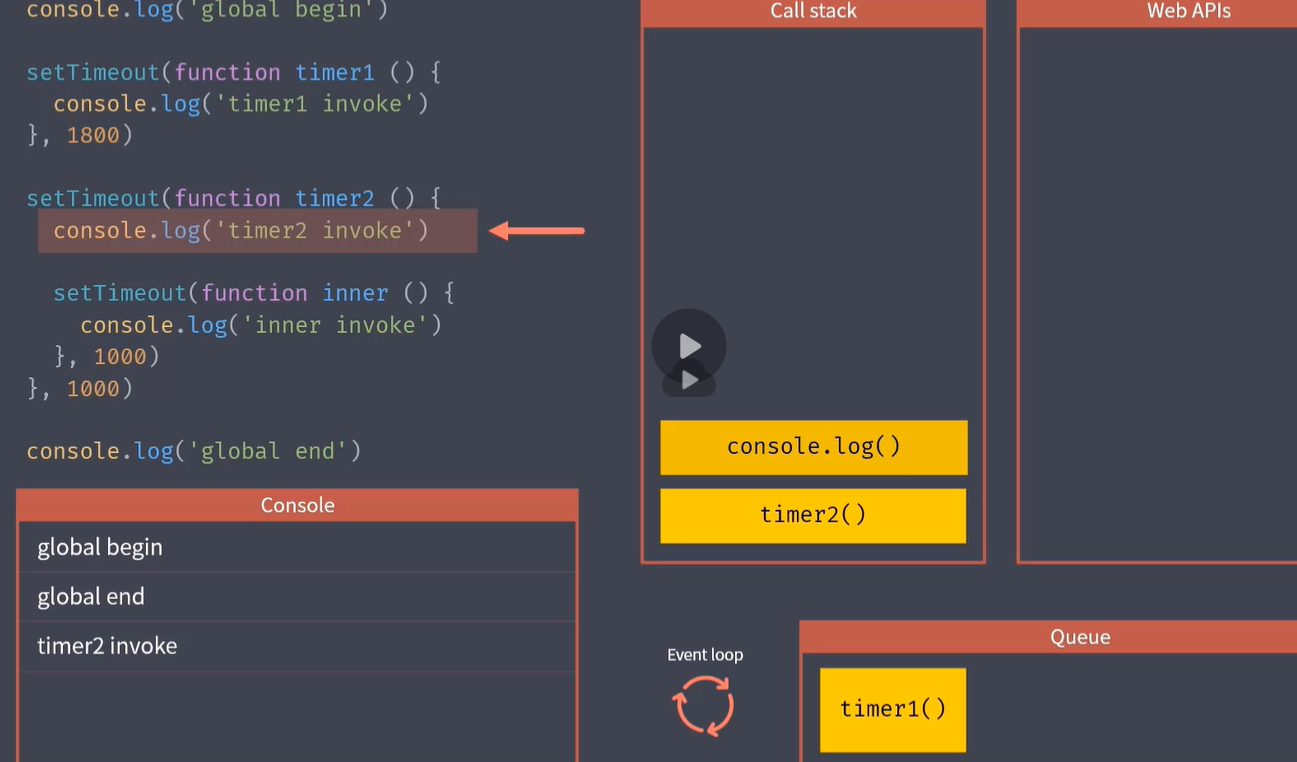Click the Event loop circular arrows icon
1297x762 pixels.
(704, 705)
